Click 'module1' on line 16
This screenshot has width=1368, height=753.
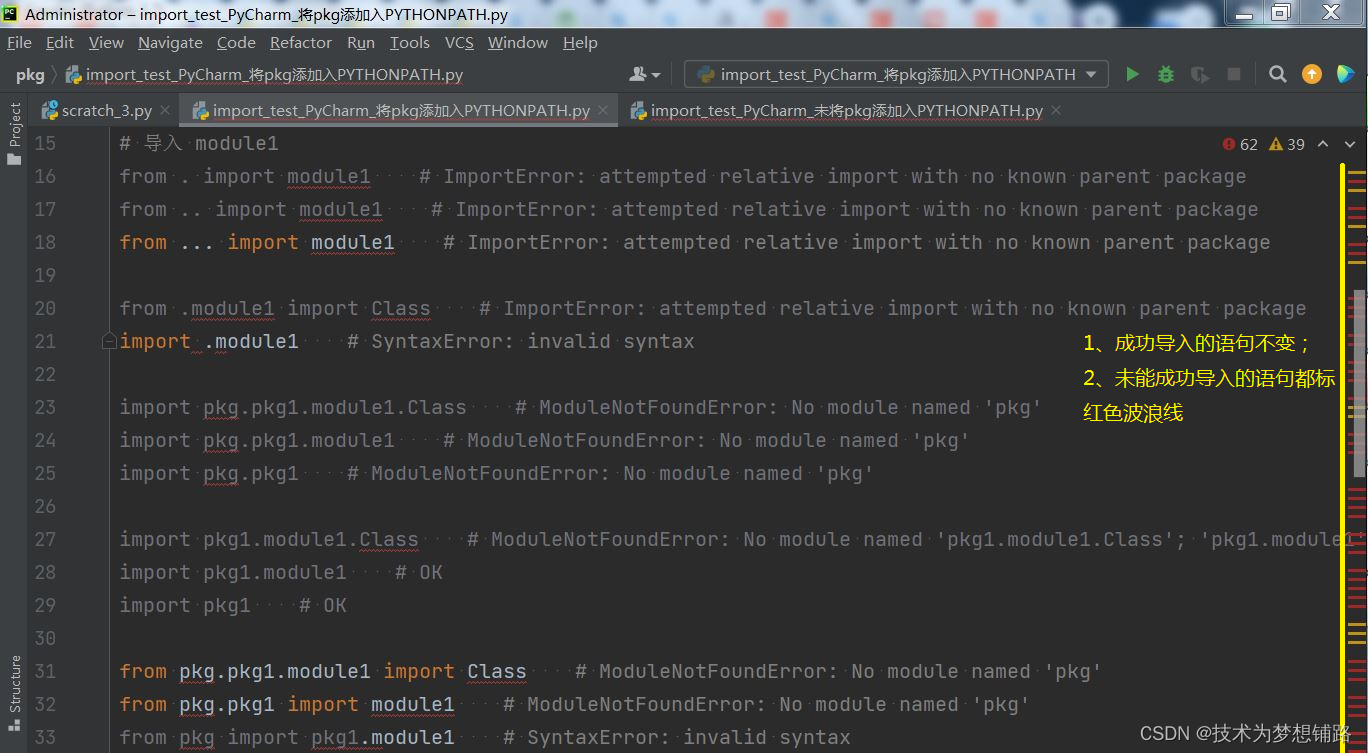pos(328,176)
